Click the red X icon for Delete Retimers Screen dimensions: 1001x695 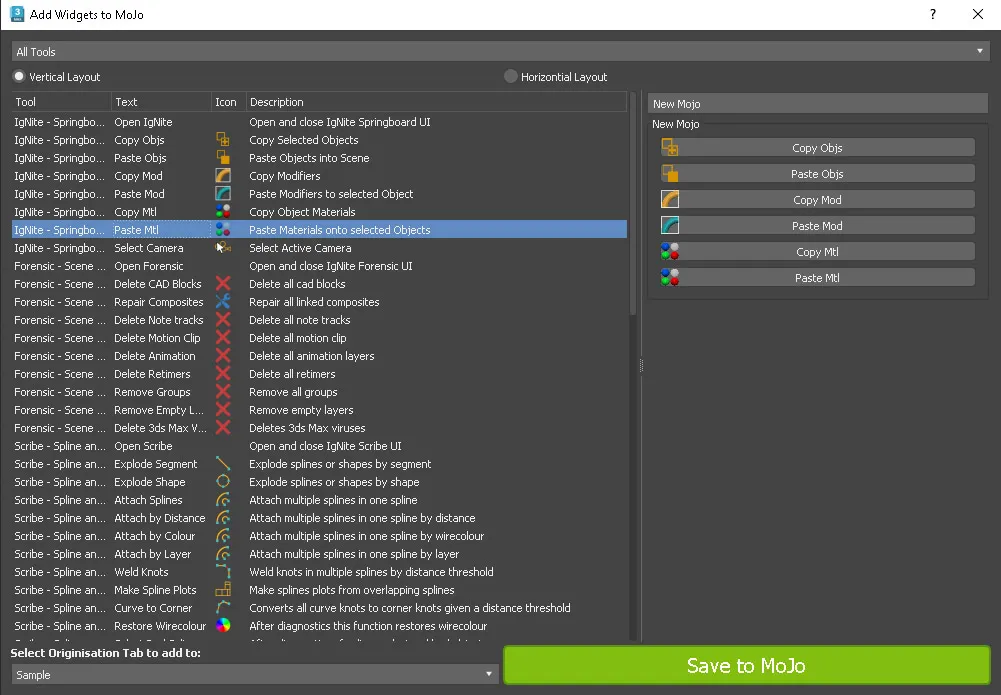(x=223, y=373)
